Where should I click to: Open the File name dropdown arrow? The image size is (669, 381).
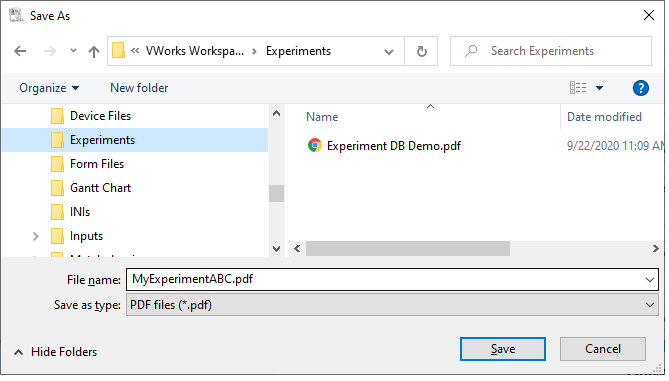pos(650,280)
